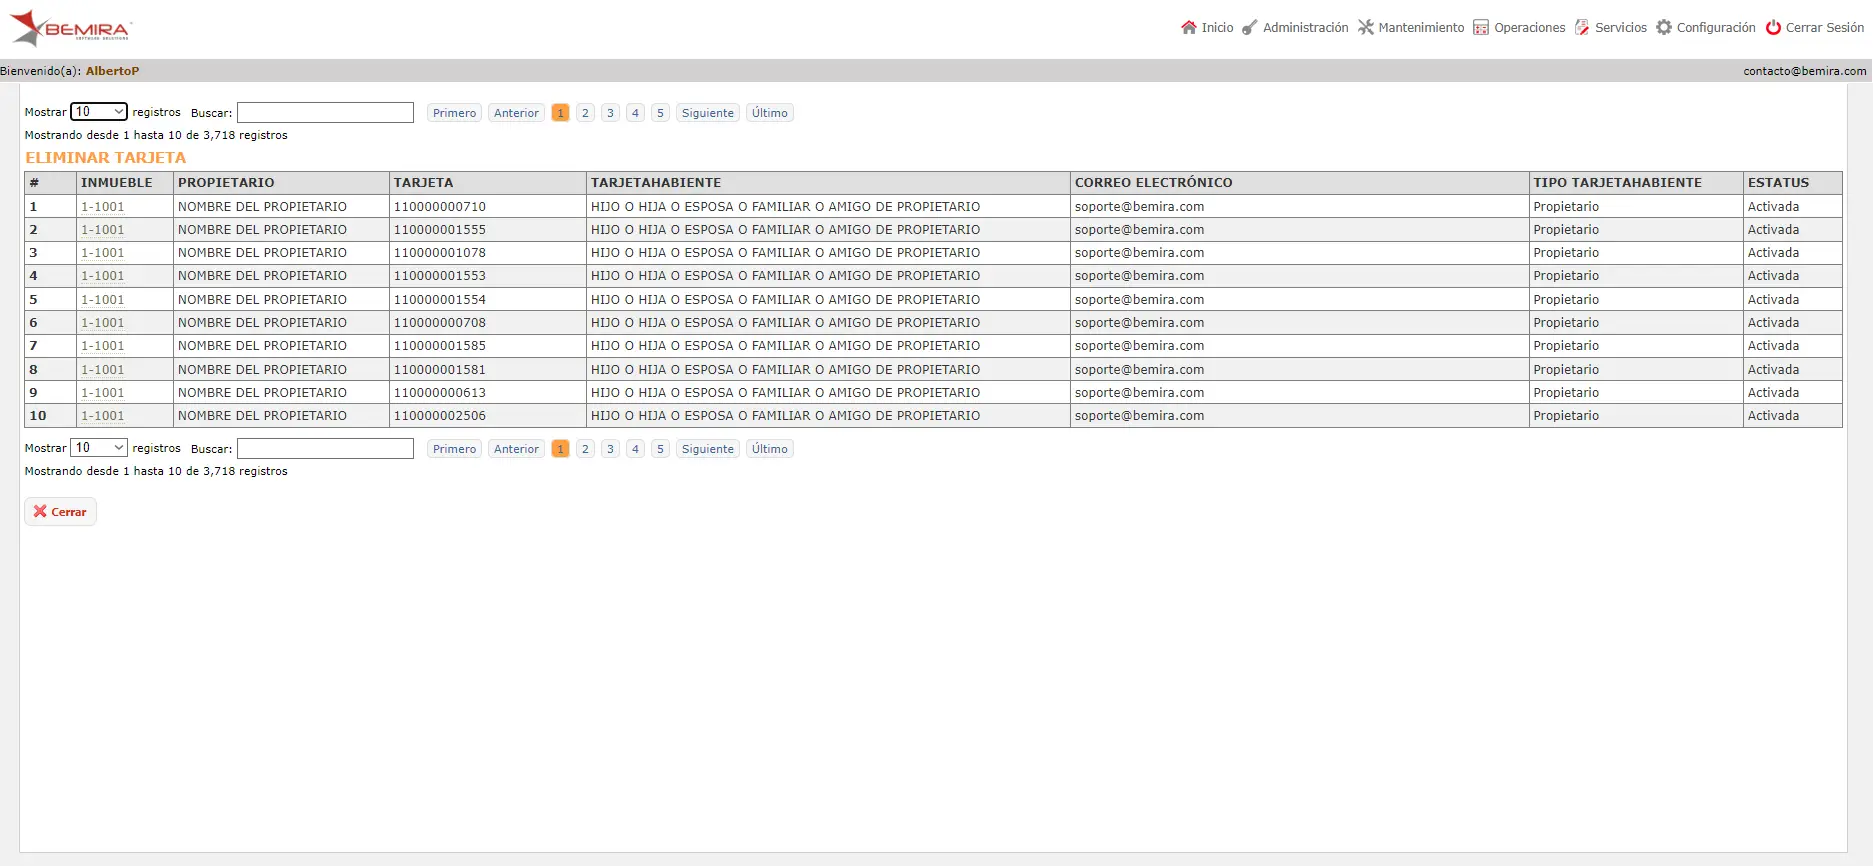Go to page 3 in top pagination
1873x866 pixels.
click(610, 113)
